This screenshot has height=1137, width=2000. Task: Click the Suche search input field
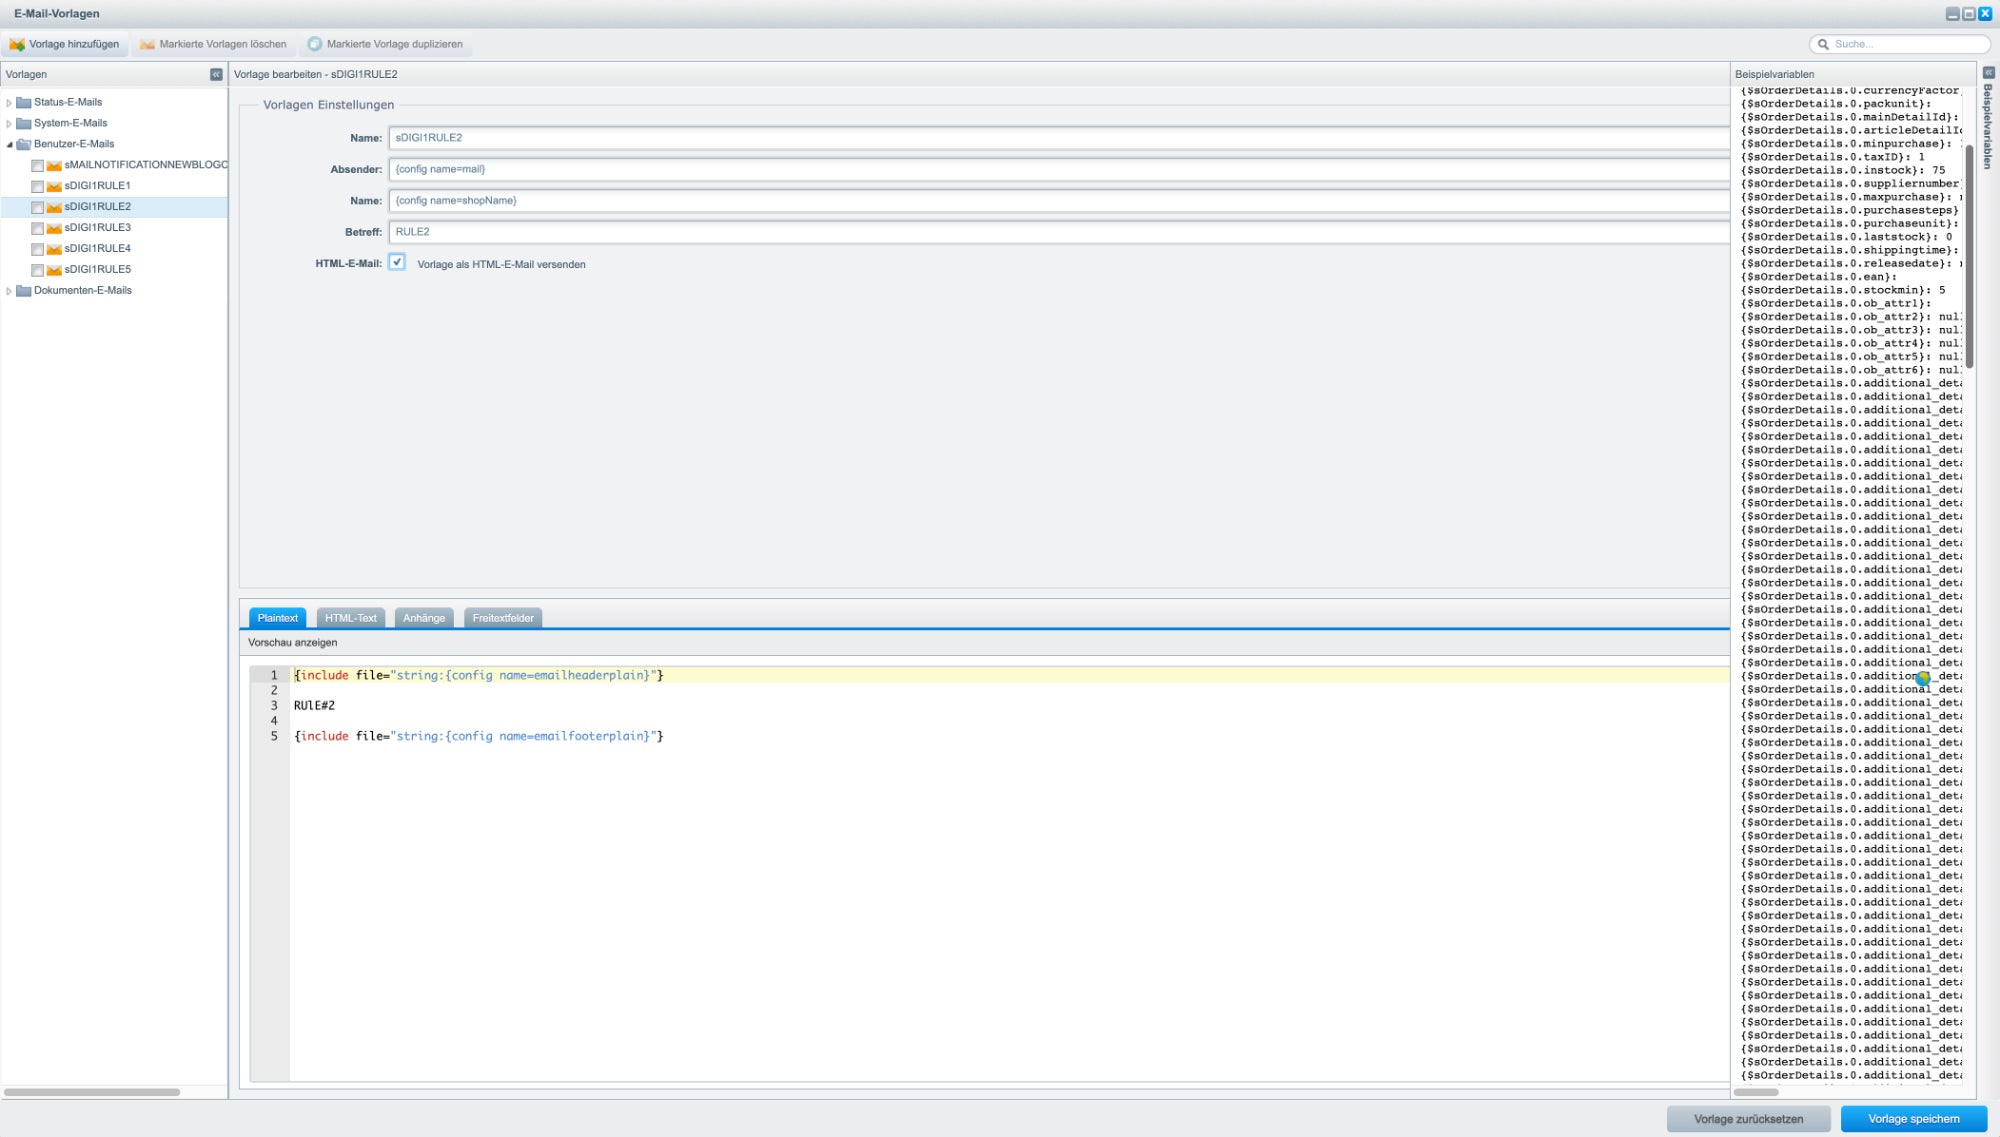(1900, 44)
